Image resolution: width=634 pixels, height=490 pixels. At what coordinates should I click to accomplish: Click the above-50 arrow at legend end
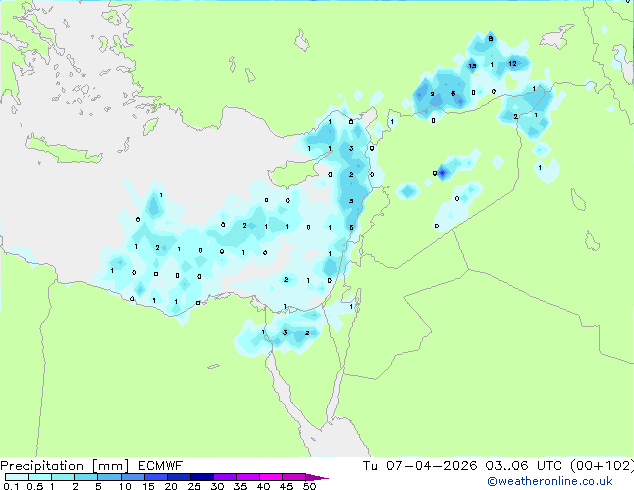tap(317, 477)
